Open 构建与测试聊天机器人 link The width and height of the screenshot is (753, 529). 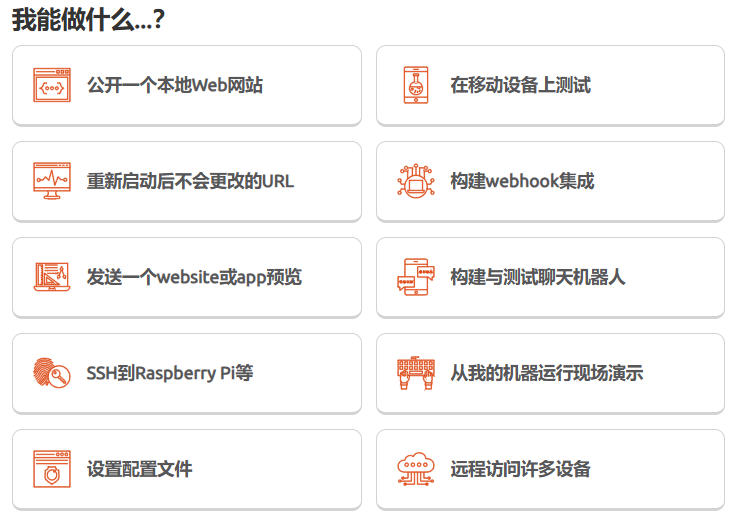point(538,277)
